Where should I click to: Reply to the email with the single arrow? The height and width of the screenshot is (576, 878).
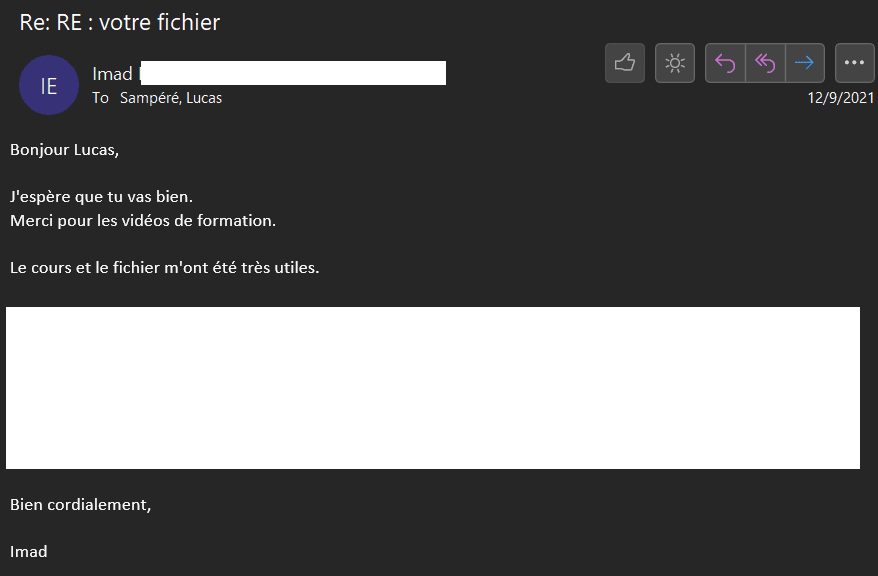(x=726, y=63)
